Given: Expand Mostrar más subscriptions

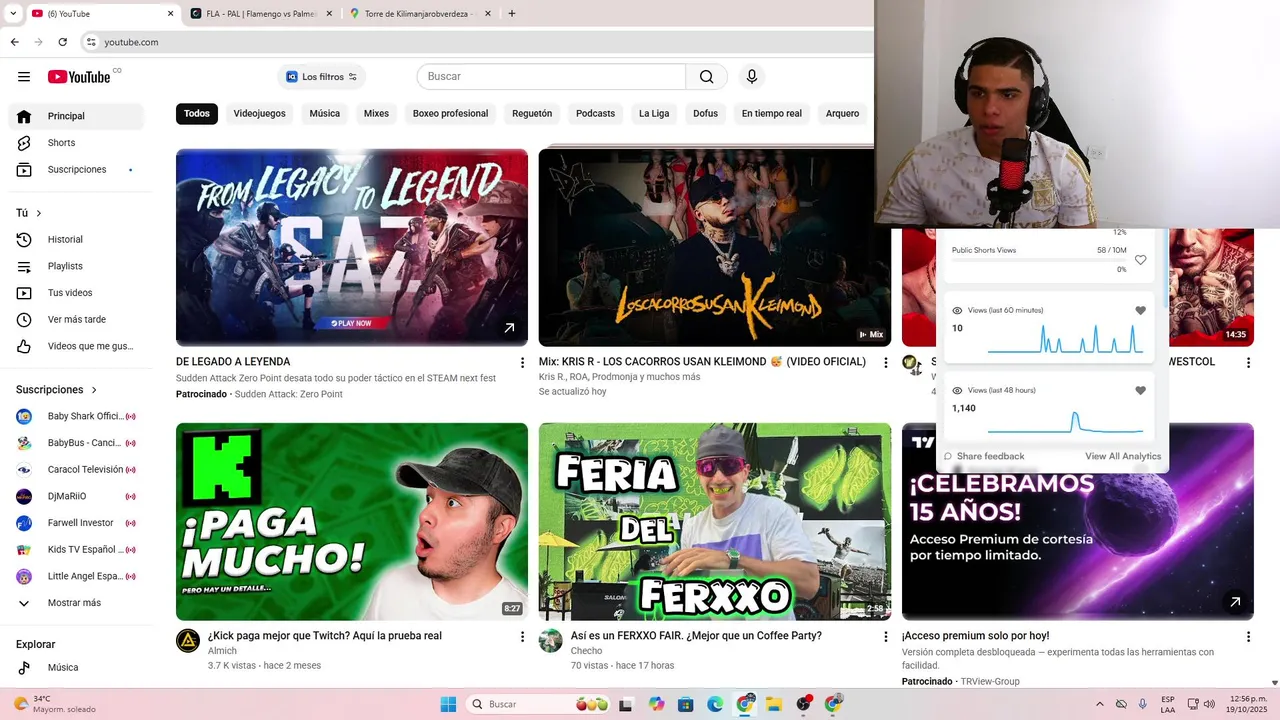Looking at the screenshot, I should (76, 603).
